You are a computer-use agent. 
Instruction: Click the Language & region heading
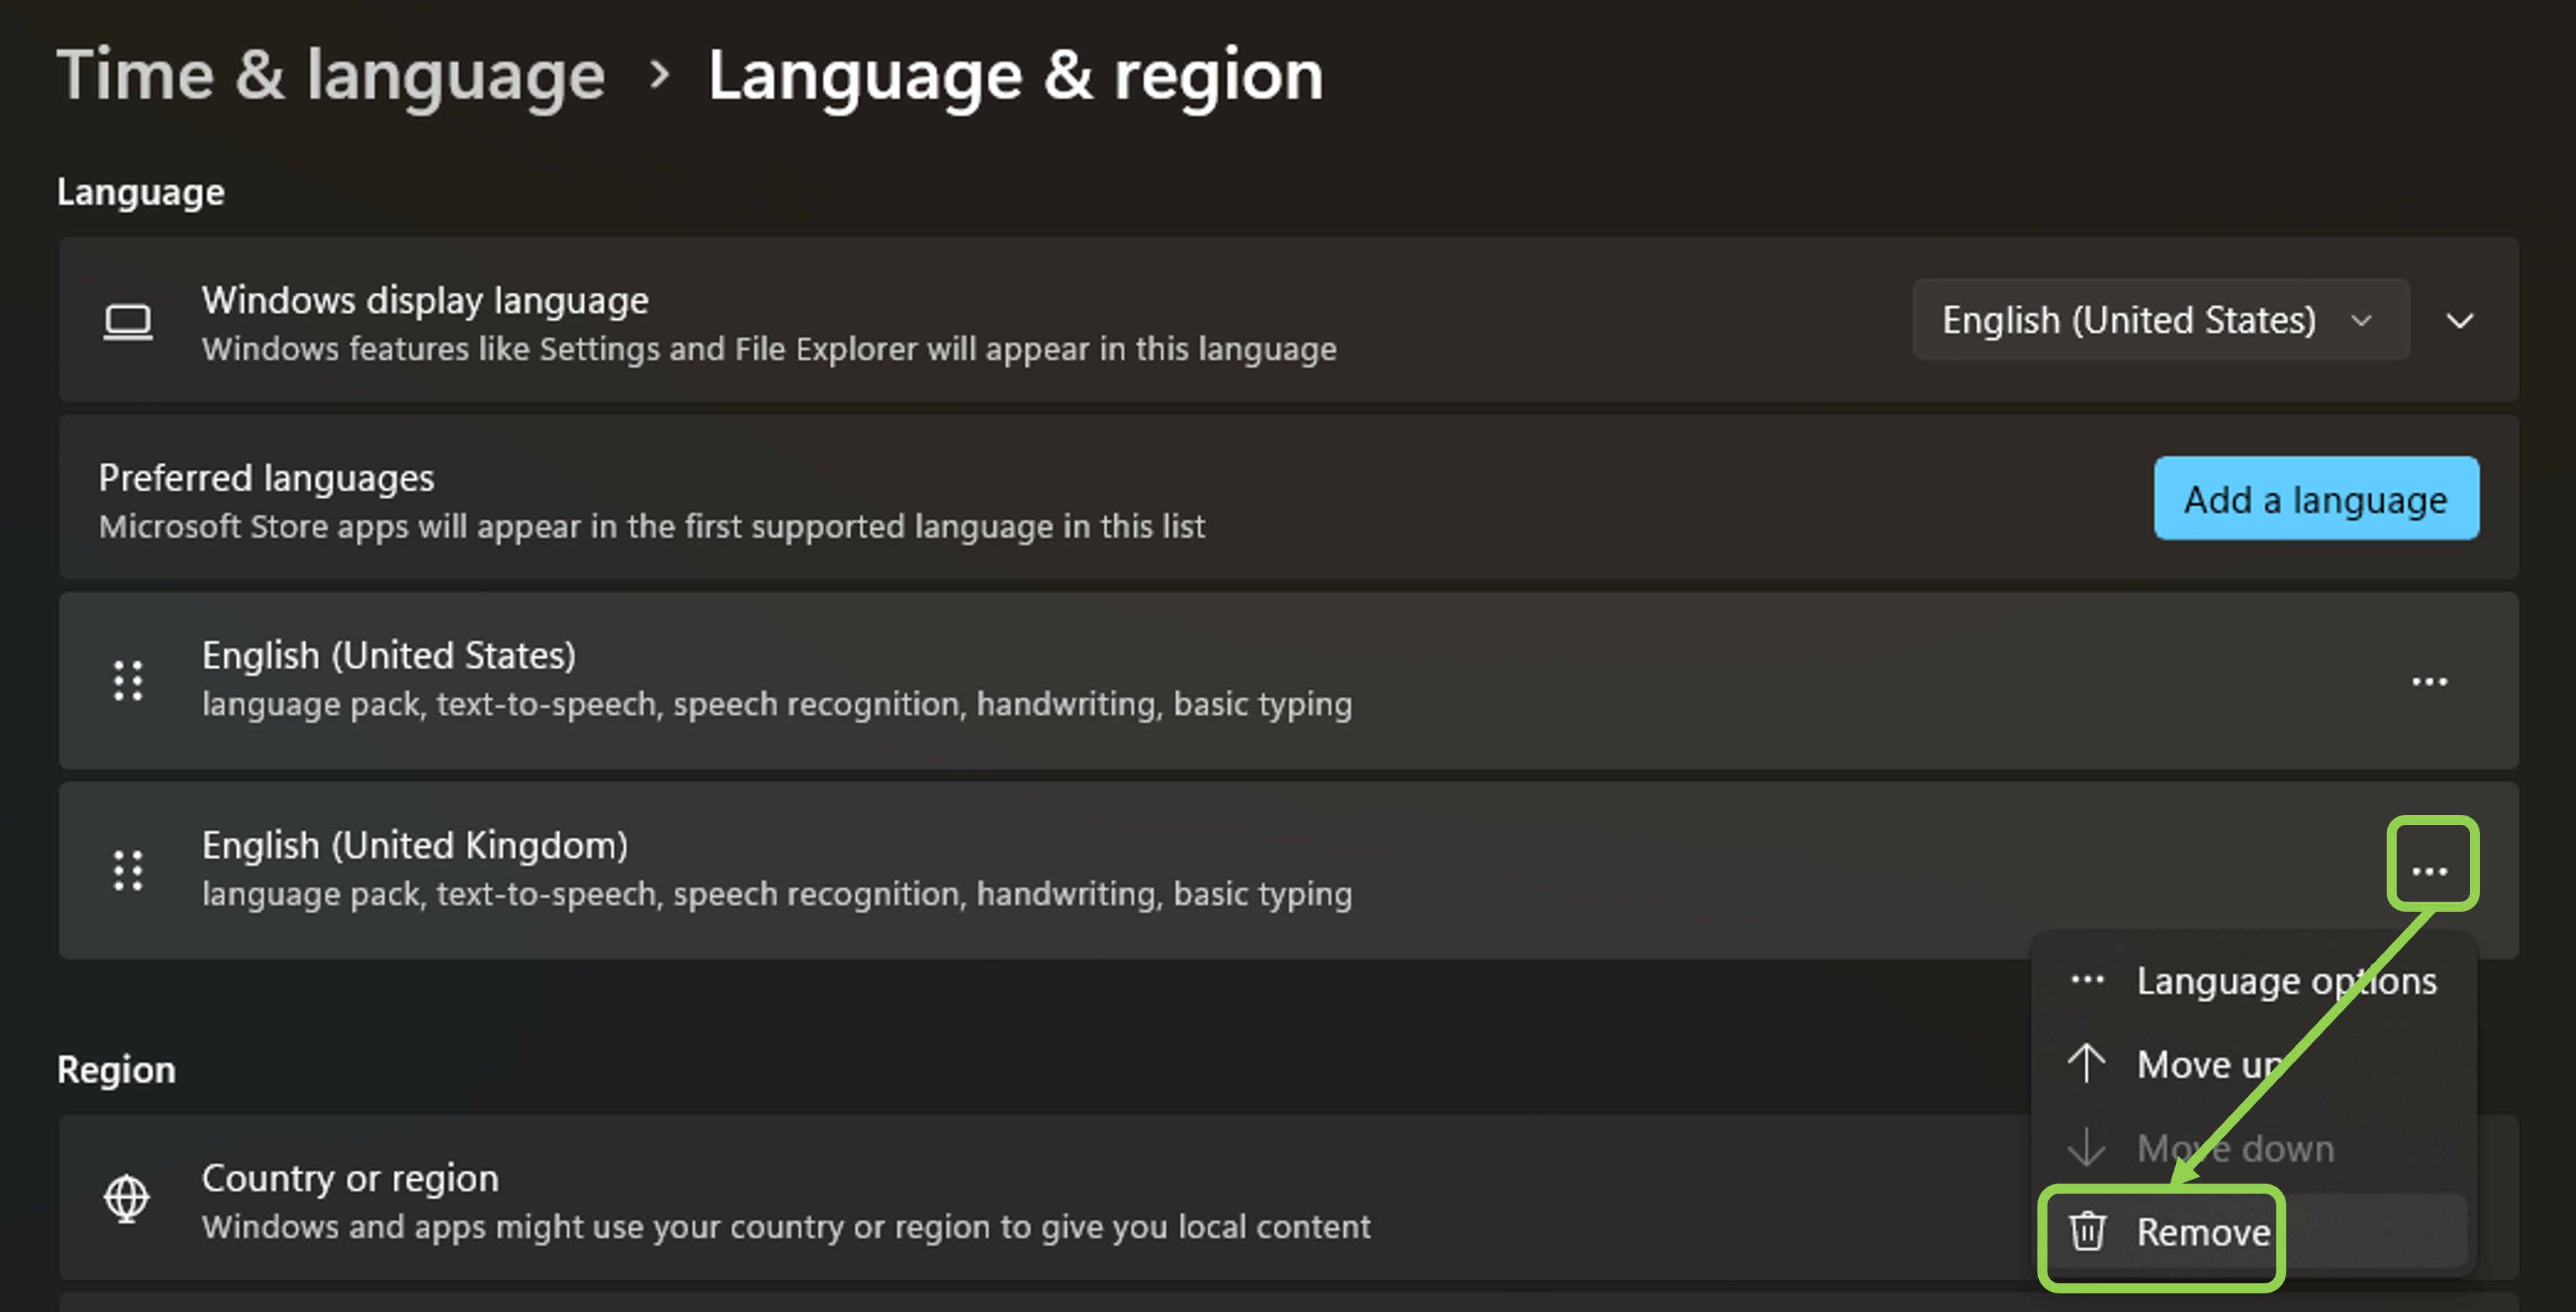[x=1015, y=75]
